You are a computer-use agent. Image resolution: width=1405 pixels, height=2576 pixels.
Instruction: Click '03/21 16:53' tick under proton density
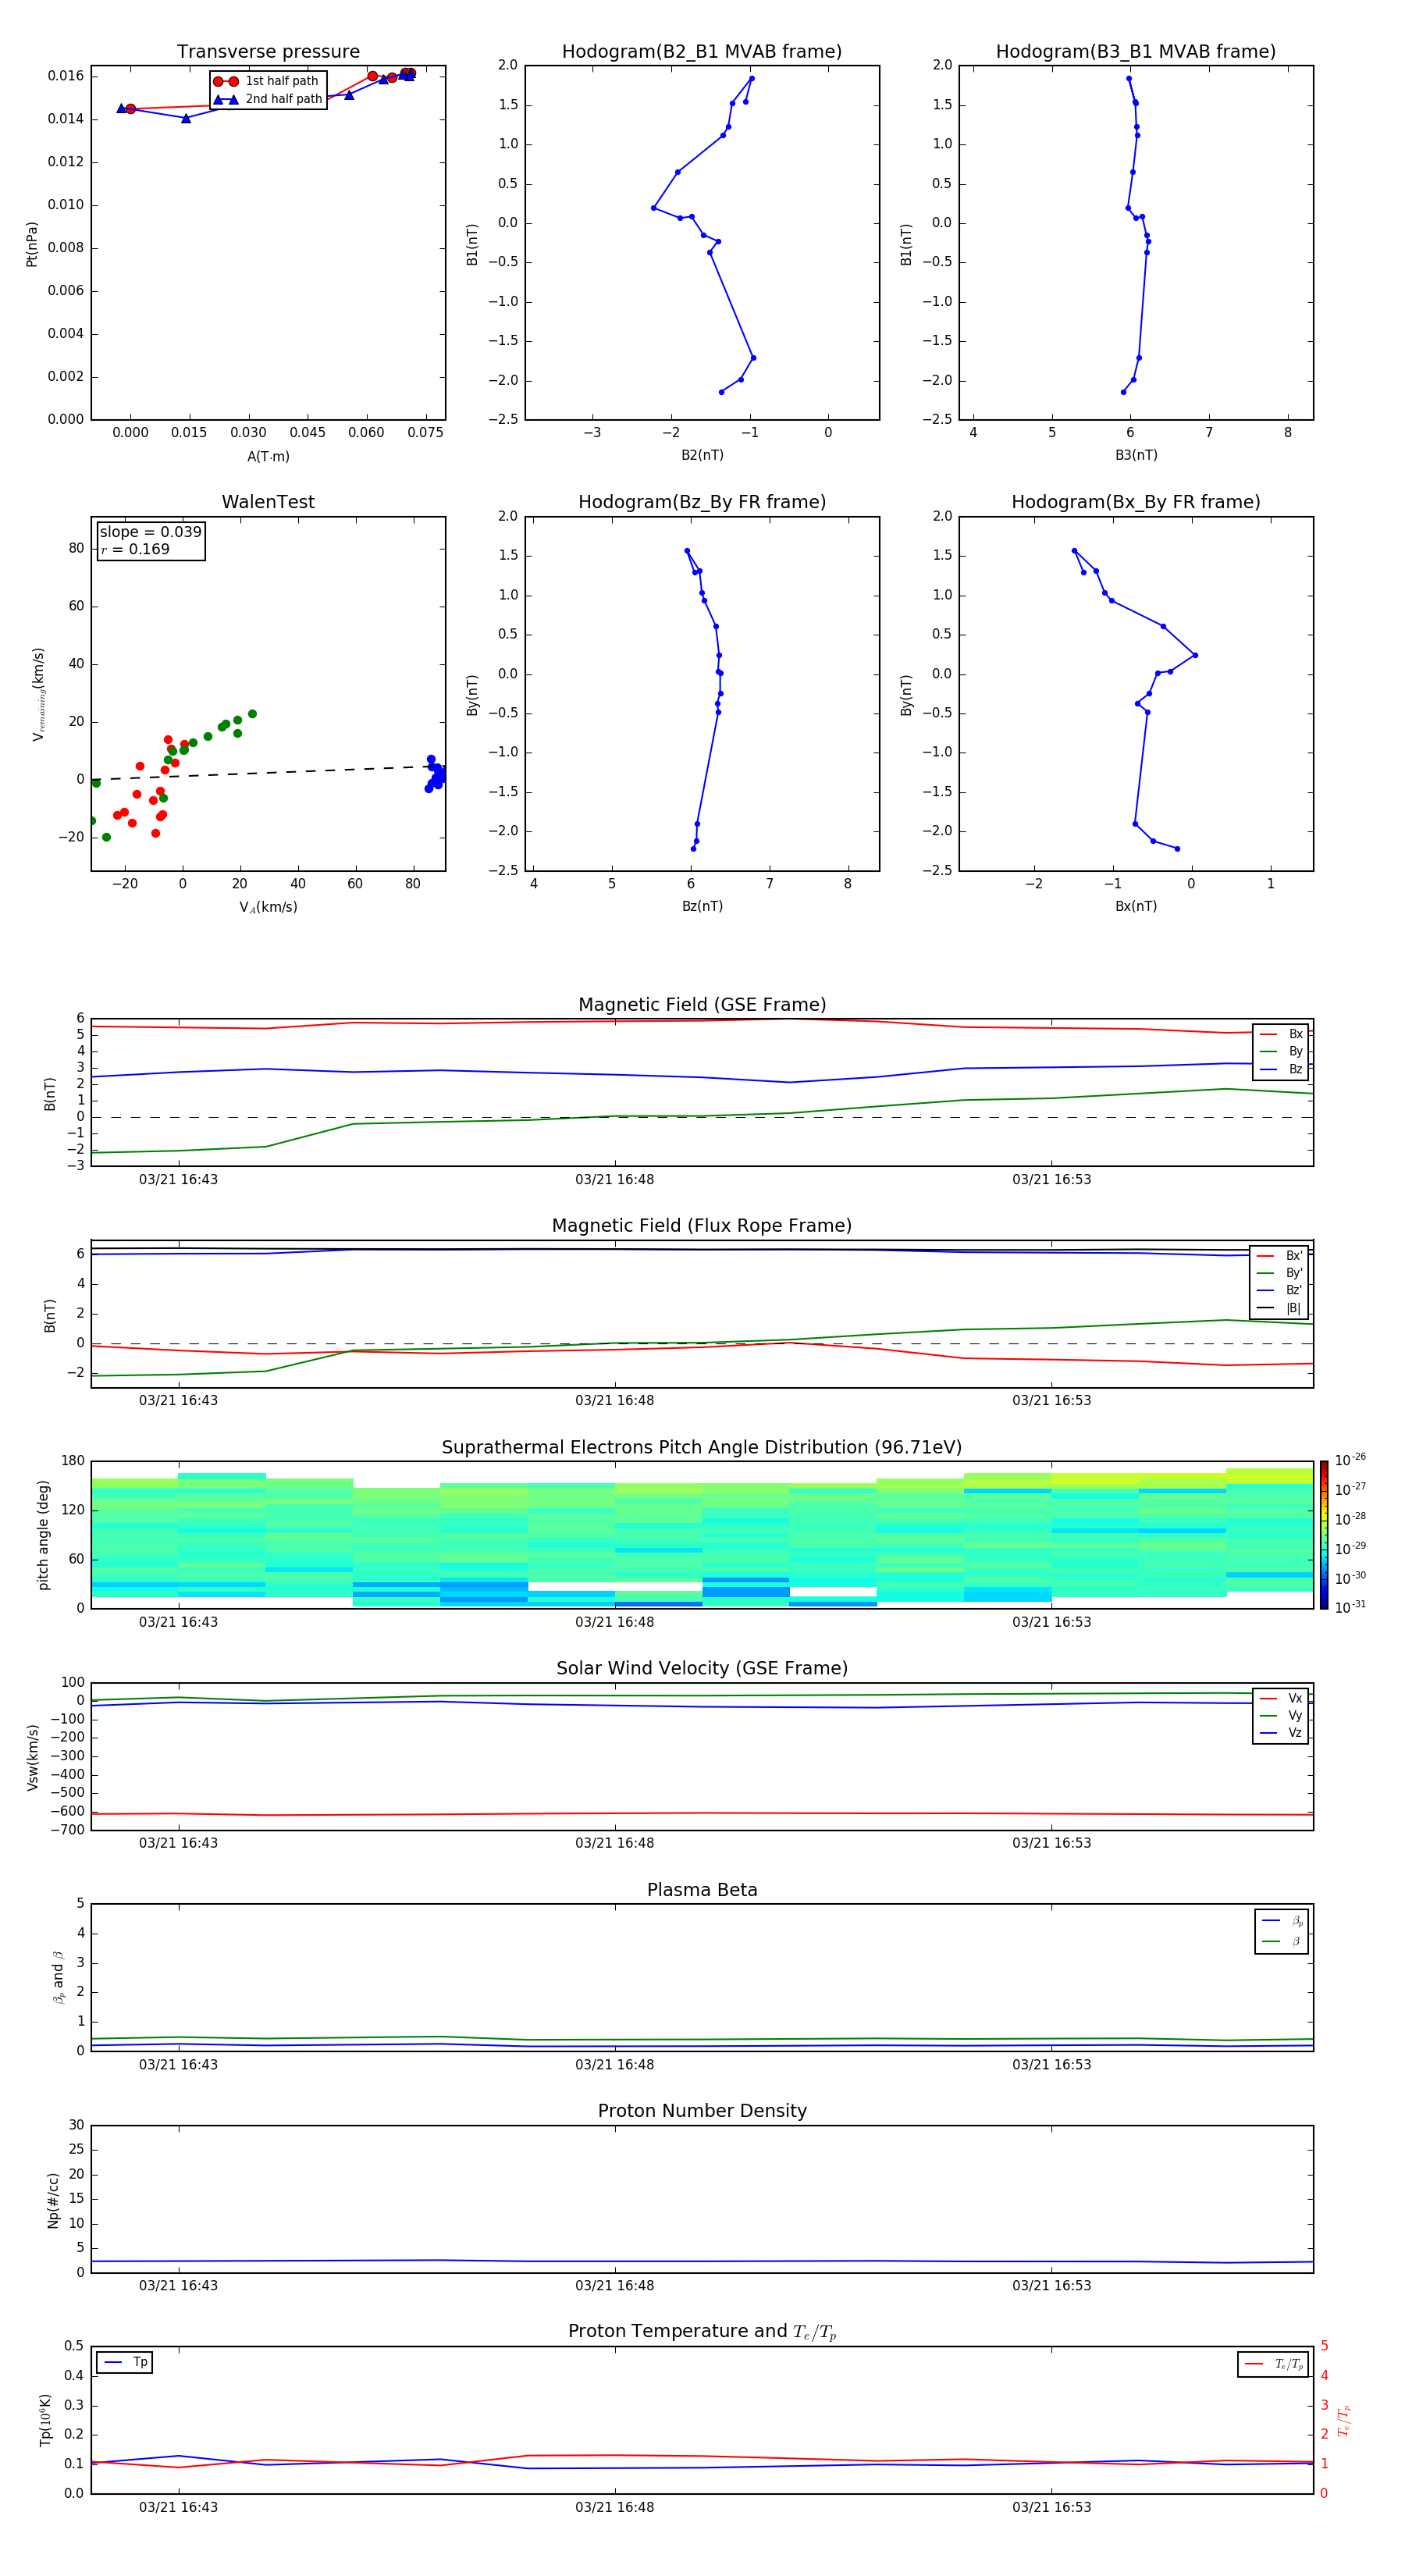pos(1052,2286)
